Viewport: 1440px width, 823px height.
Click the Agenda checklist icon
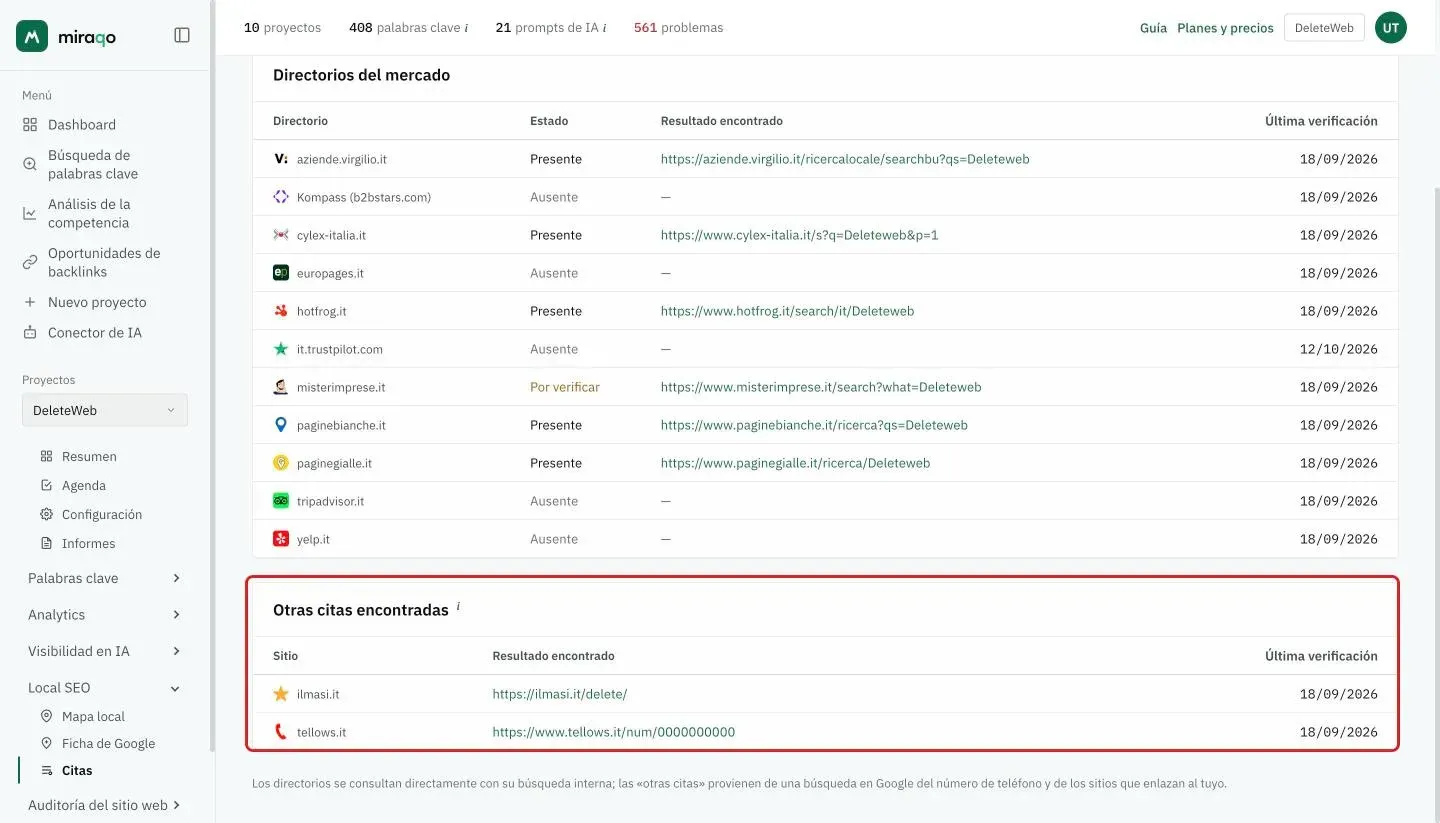pos(46,485)
